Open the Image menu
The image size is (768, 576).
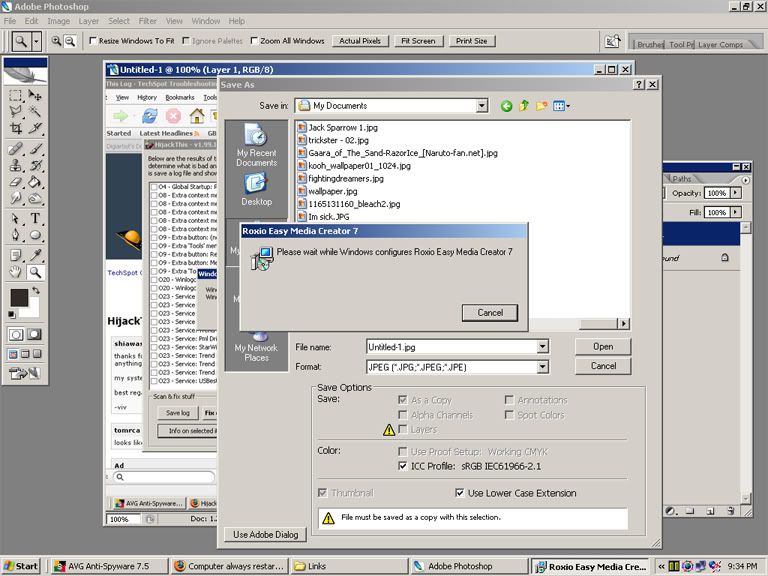pos(58,21)
